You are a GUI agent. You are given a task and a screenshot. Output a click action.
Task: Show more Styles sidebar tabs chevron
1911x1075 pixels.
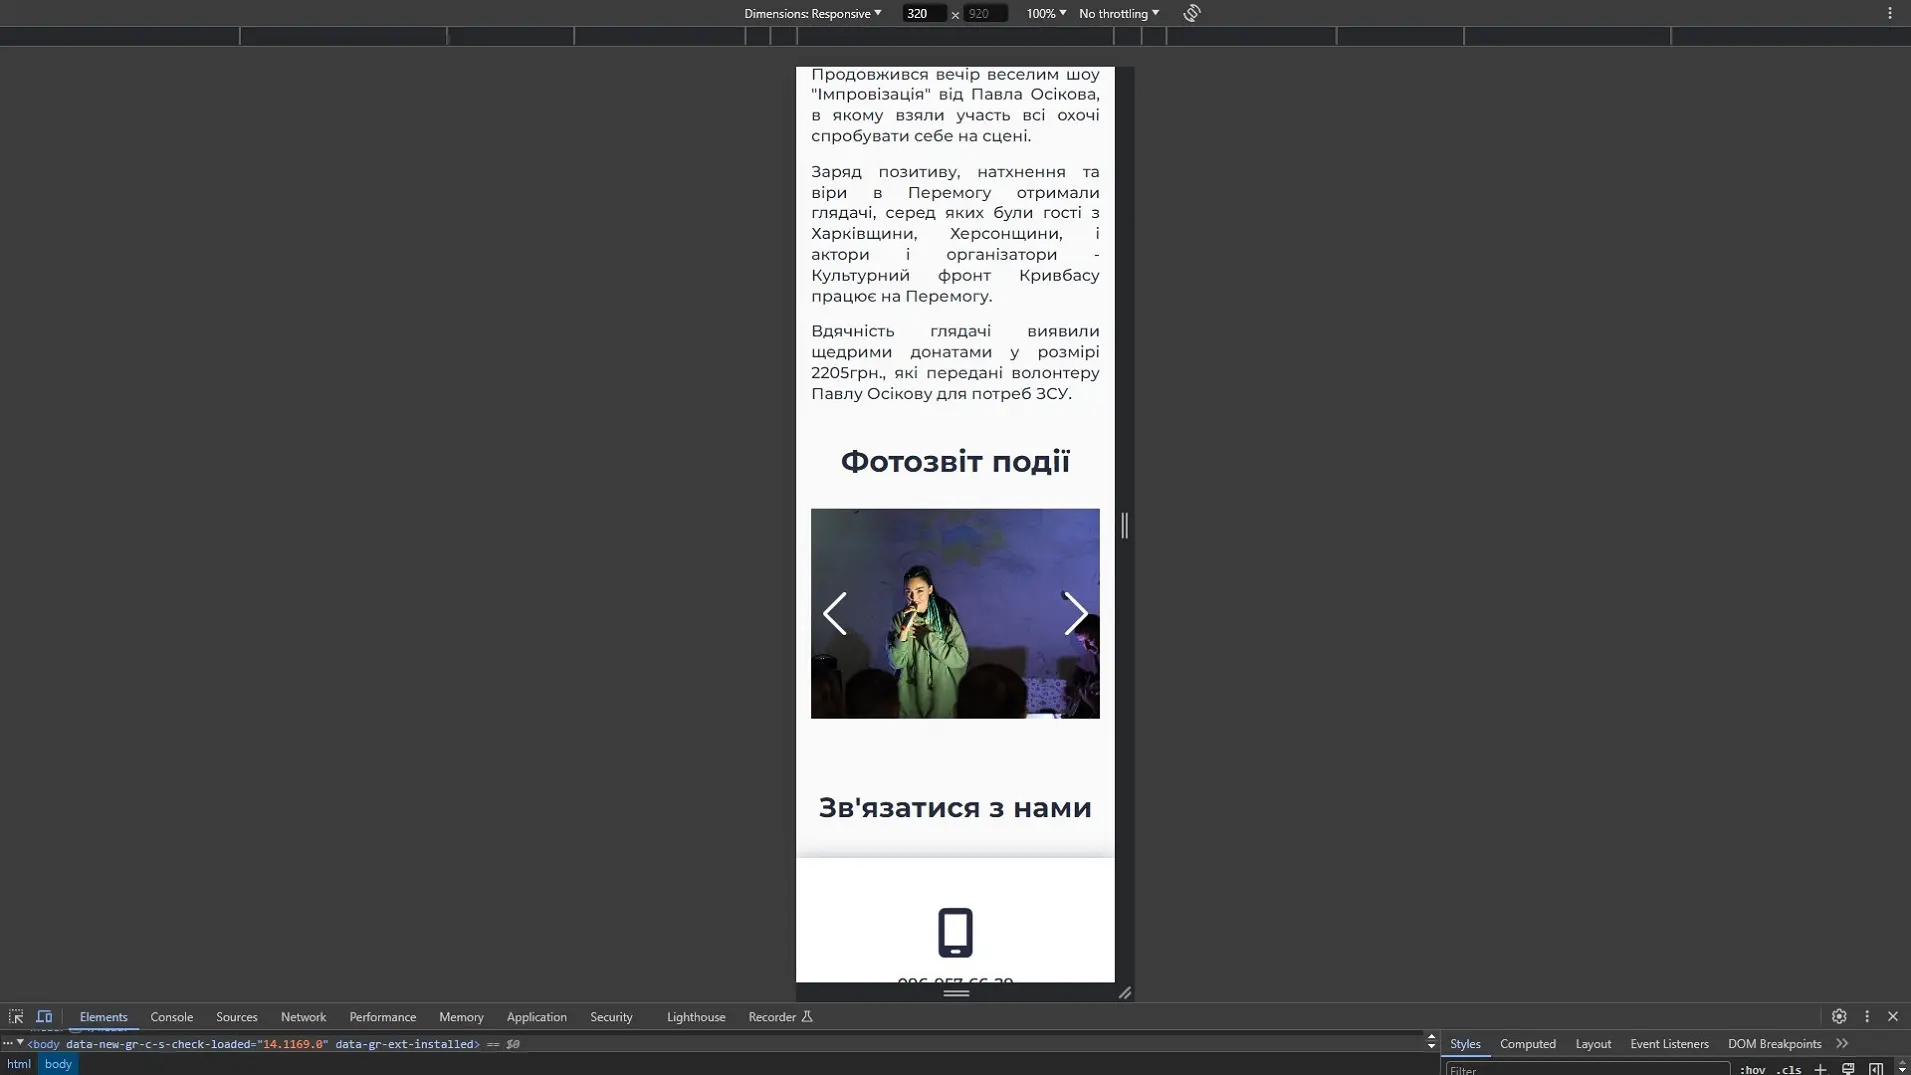[x=1842, y=1043]
